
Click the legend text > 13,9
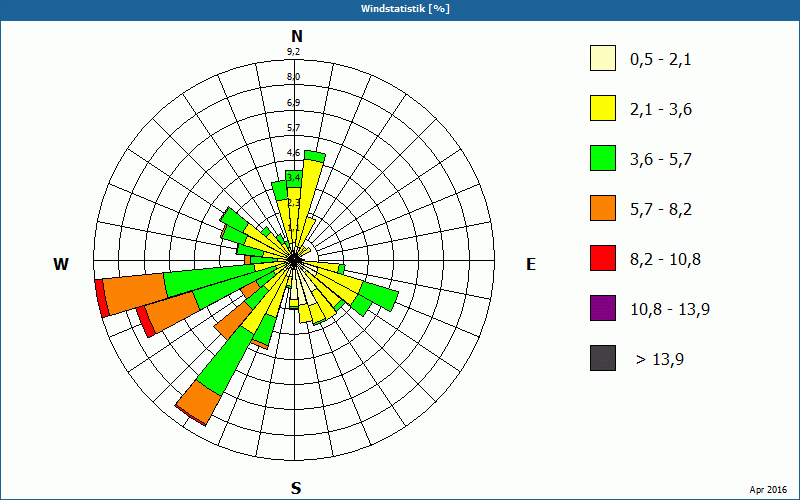(660, 360)
